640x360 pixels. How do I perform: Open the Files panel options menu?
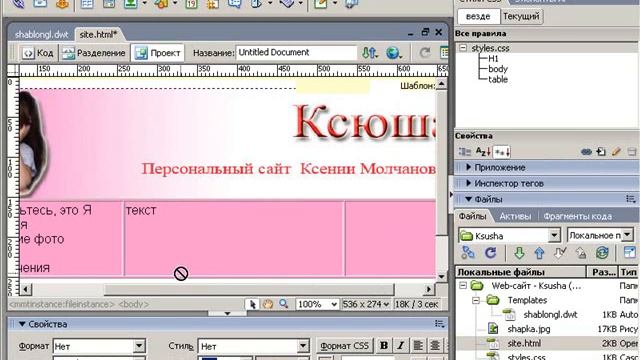tap(631, 199)
